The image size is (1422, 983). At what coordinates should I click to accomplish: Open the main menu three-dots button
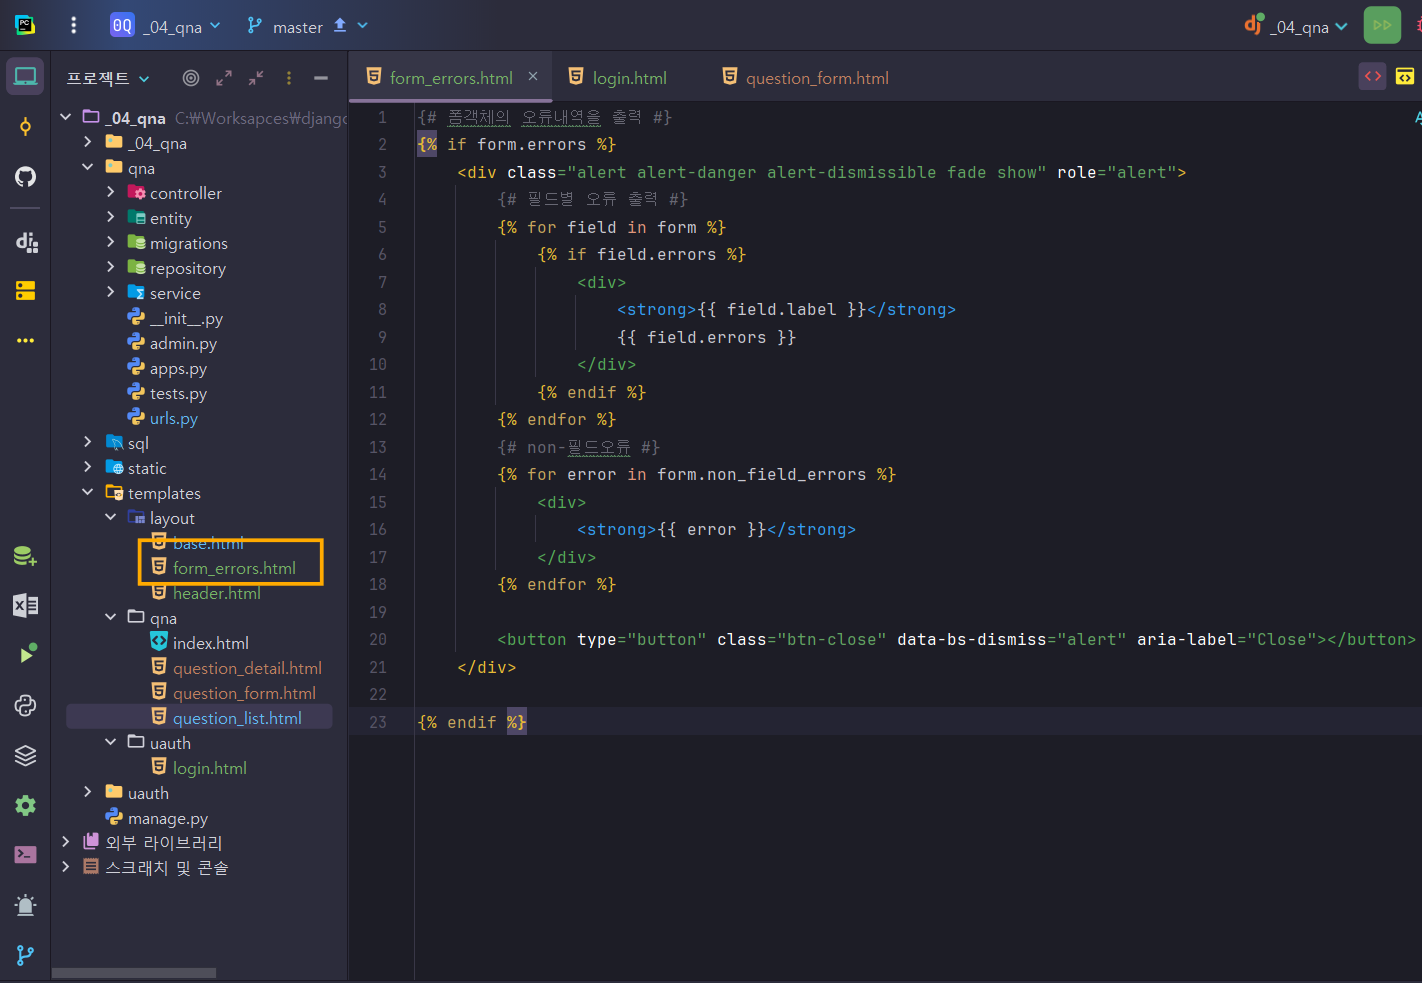[73, 25]
